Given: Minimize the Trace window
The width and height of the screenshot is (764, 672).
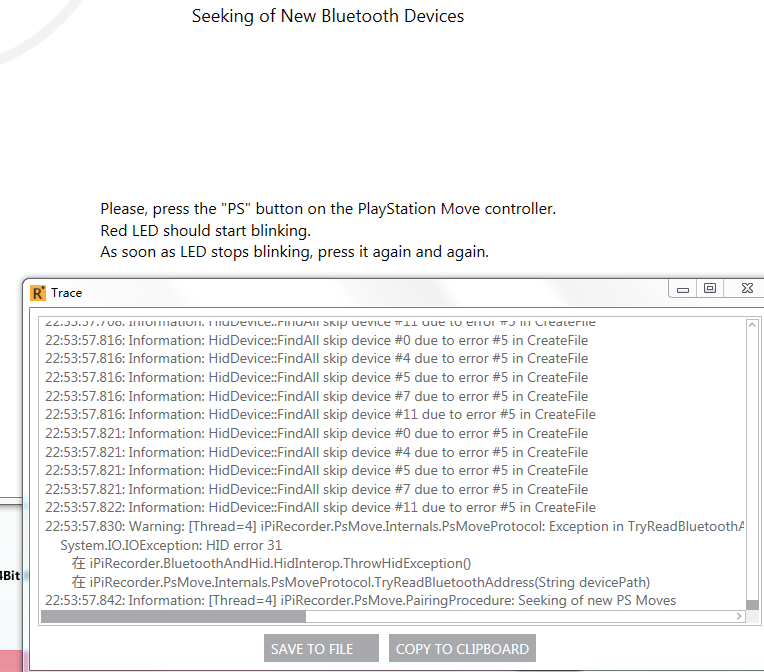Looking at the screenshot, I should (683, 289).
